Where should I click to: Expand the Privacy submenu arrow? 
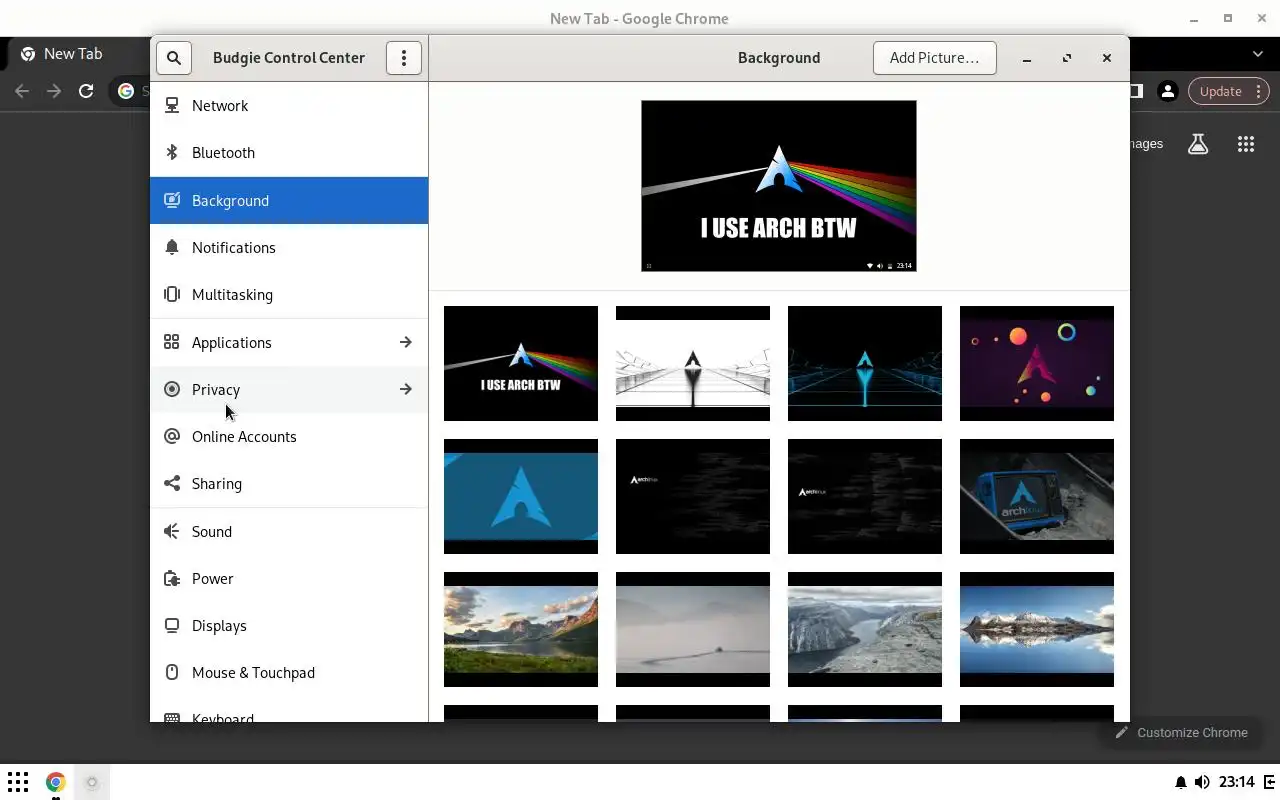(x=405, y=389)
